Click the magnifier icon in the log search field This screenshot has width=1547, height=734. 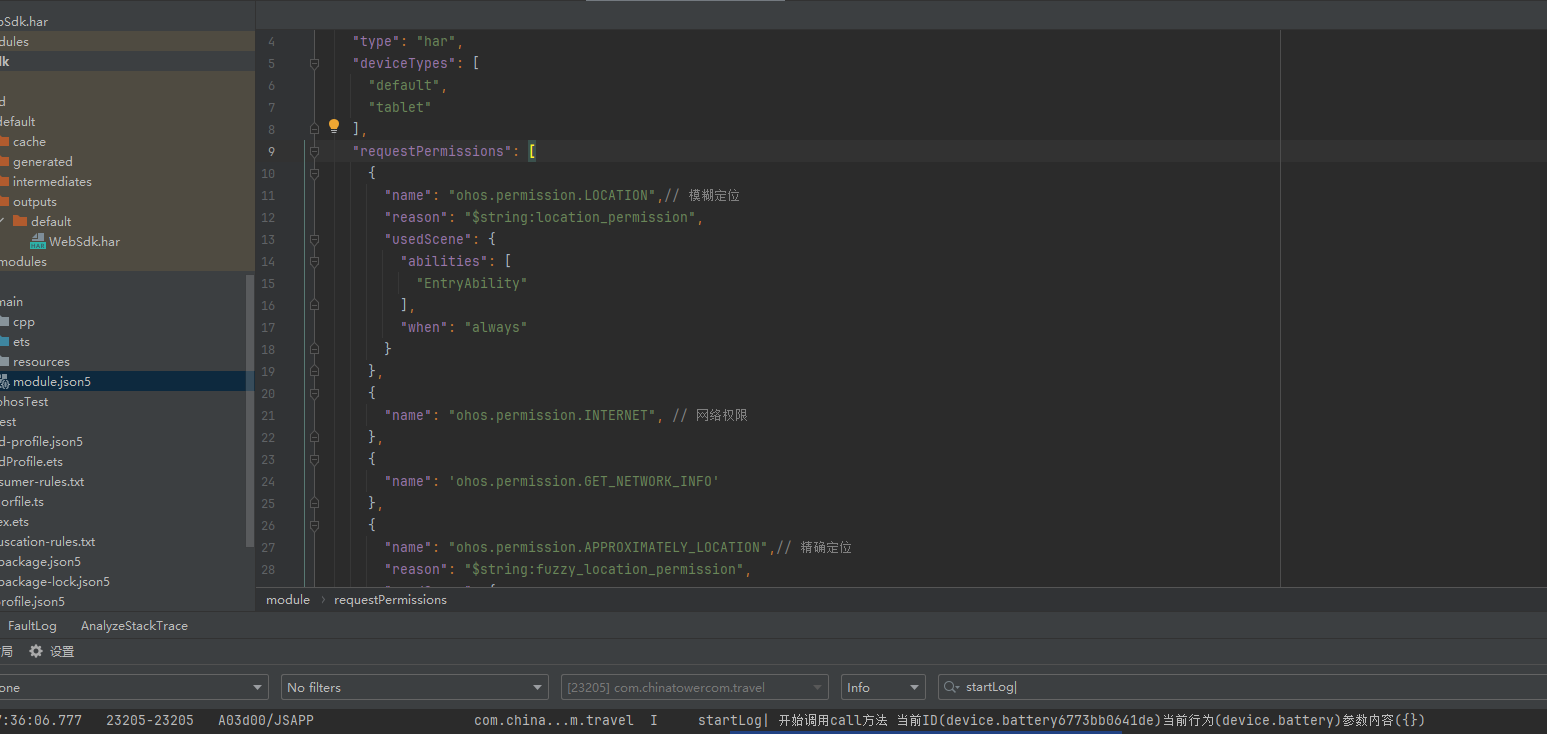[952, 687]
